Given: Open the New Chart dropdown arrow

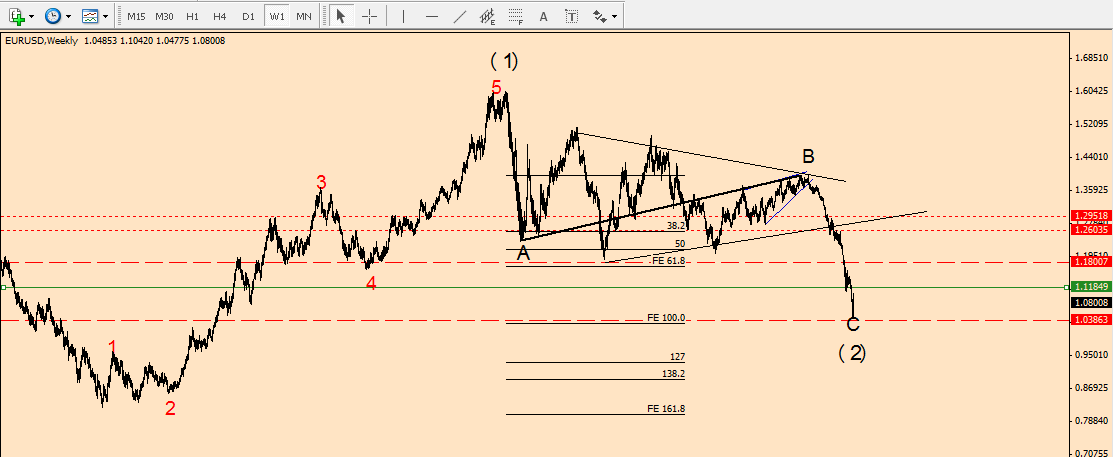Looking at the screenshot, I should point(31,16).
